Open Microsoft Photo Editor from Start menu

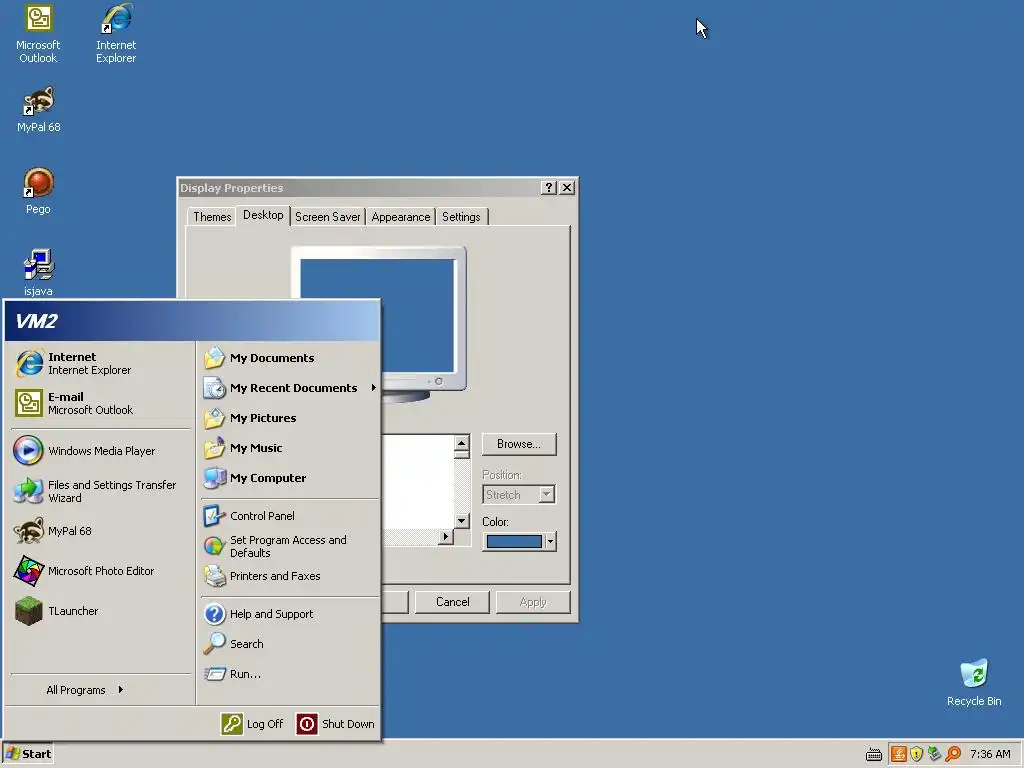[x=101, y=571]
